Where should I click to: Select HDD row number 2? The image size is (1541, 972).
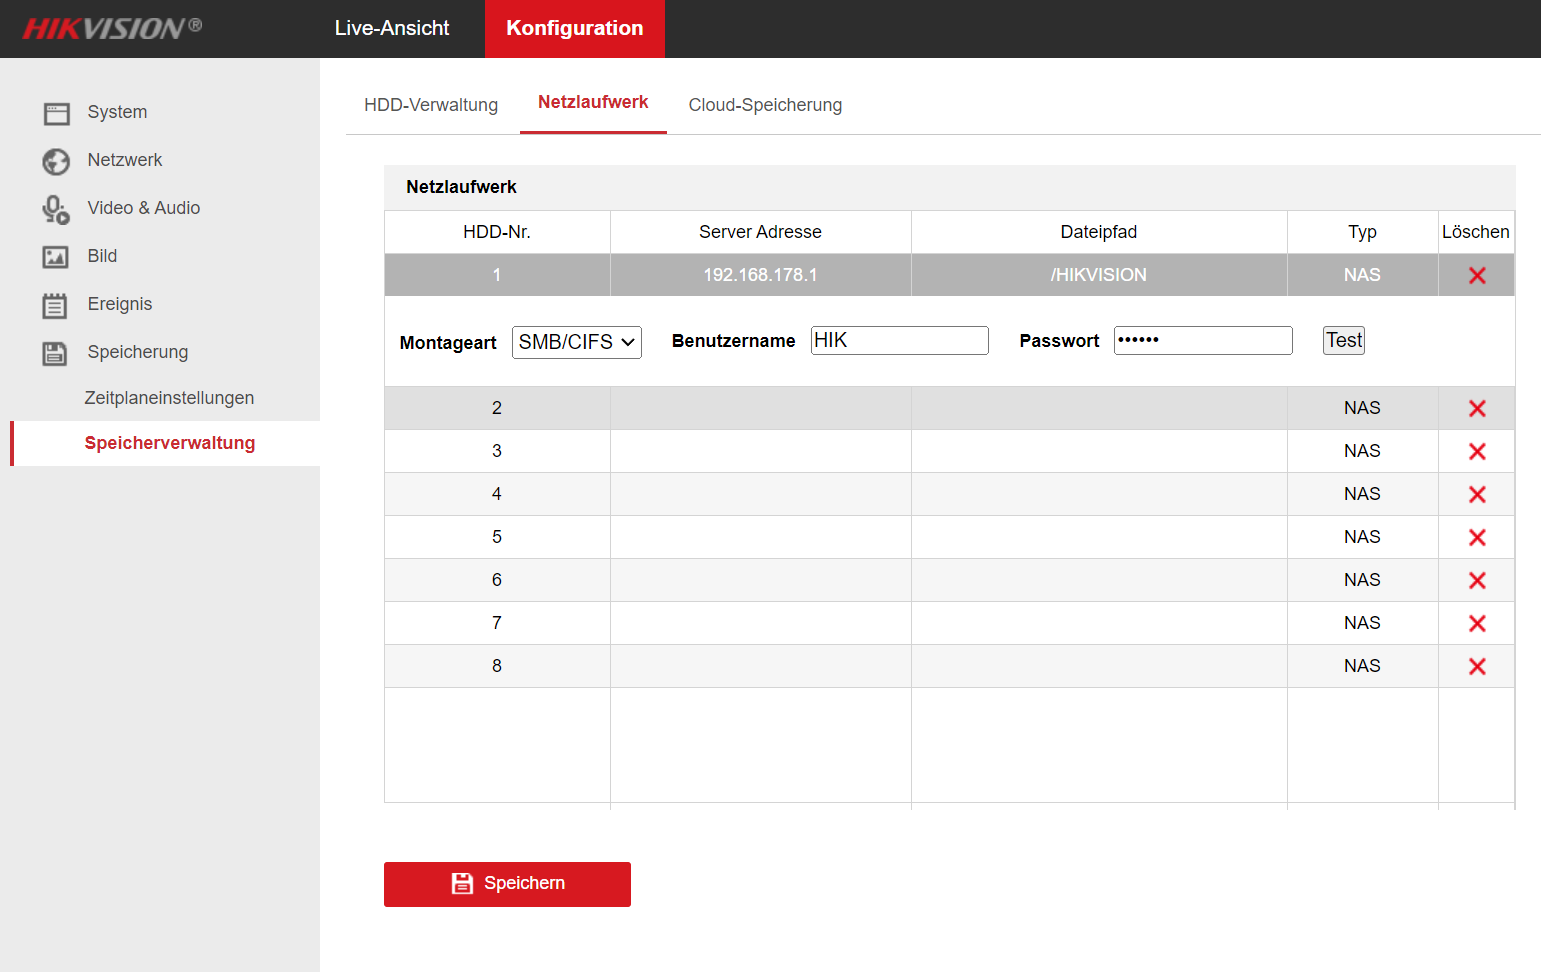coord(497,408)
